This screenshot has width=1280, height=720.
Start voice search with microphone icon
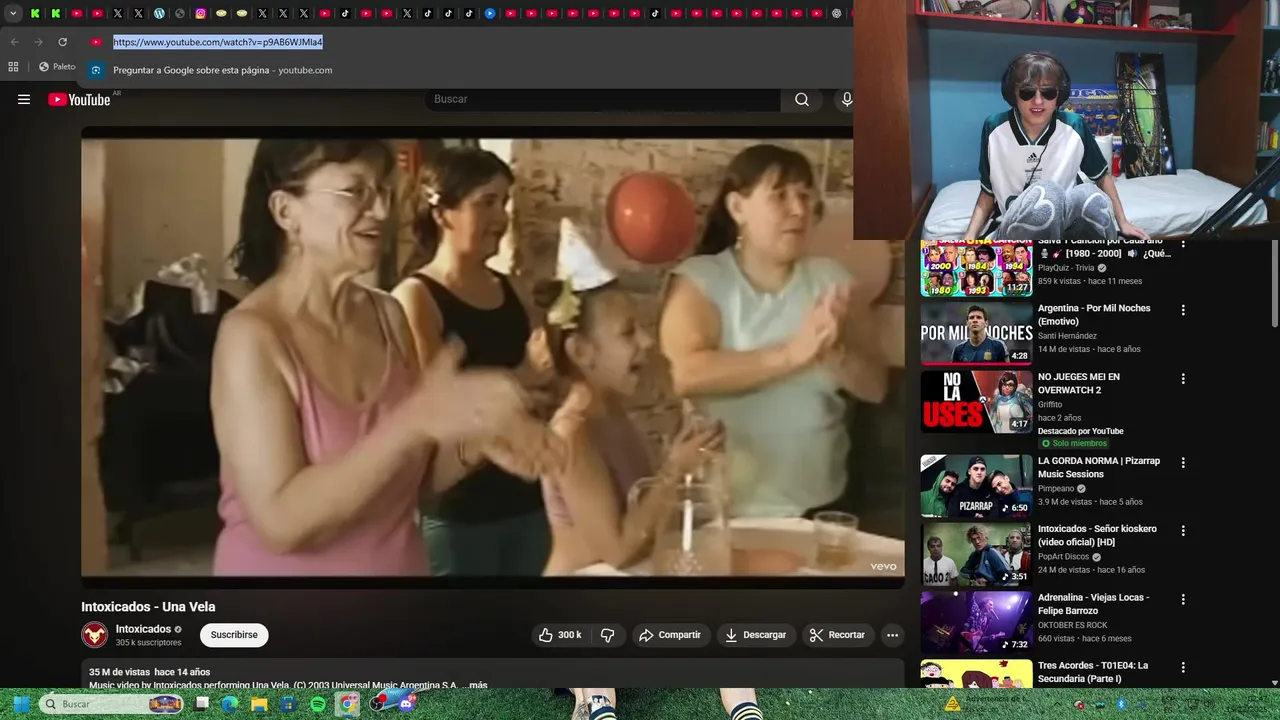coord(846,99)
